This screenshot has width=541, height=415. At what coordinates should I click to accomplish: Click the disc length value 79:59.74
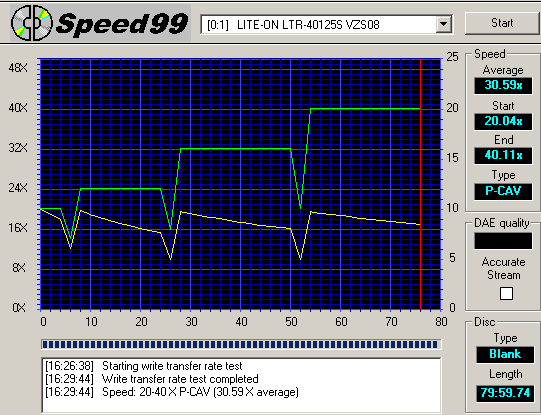tap(505, 393)
